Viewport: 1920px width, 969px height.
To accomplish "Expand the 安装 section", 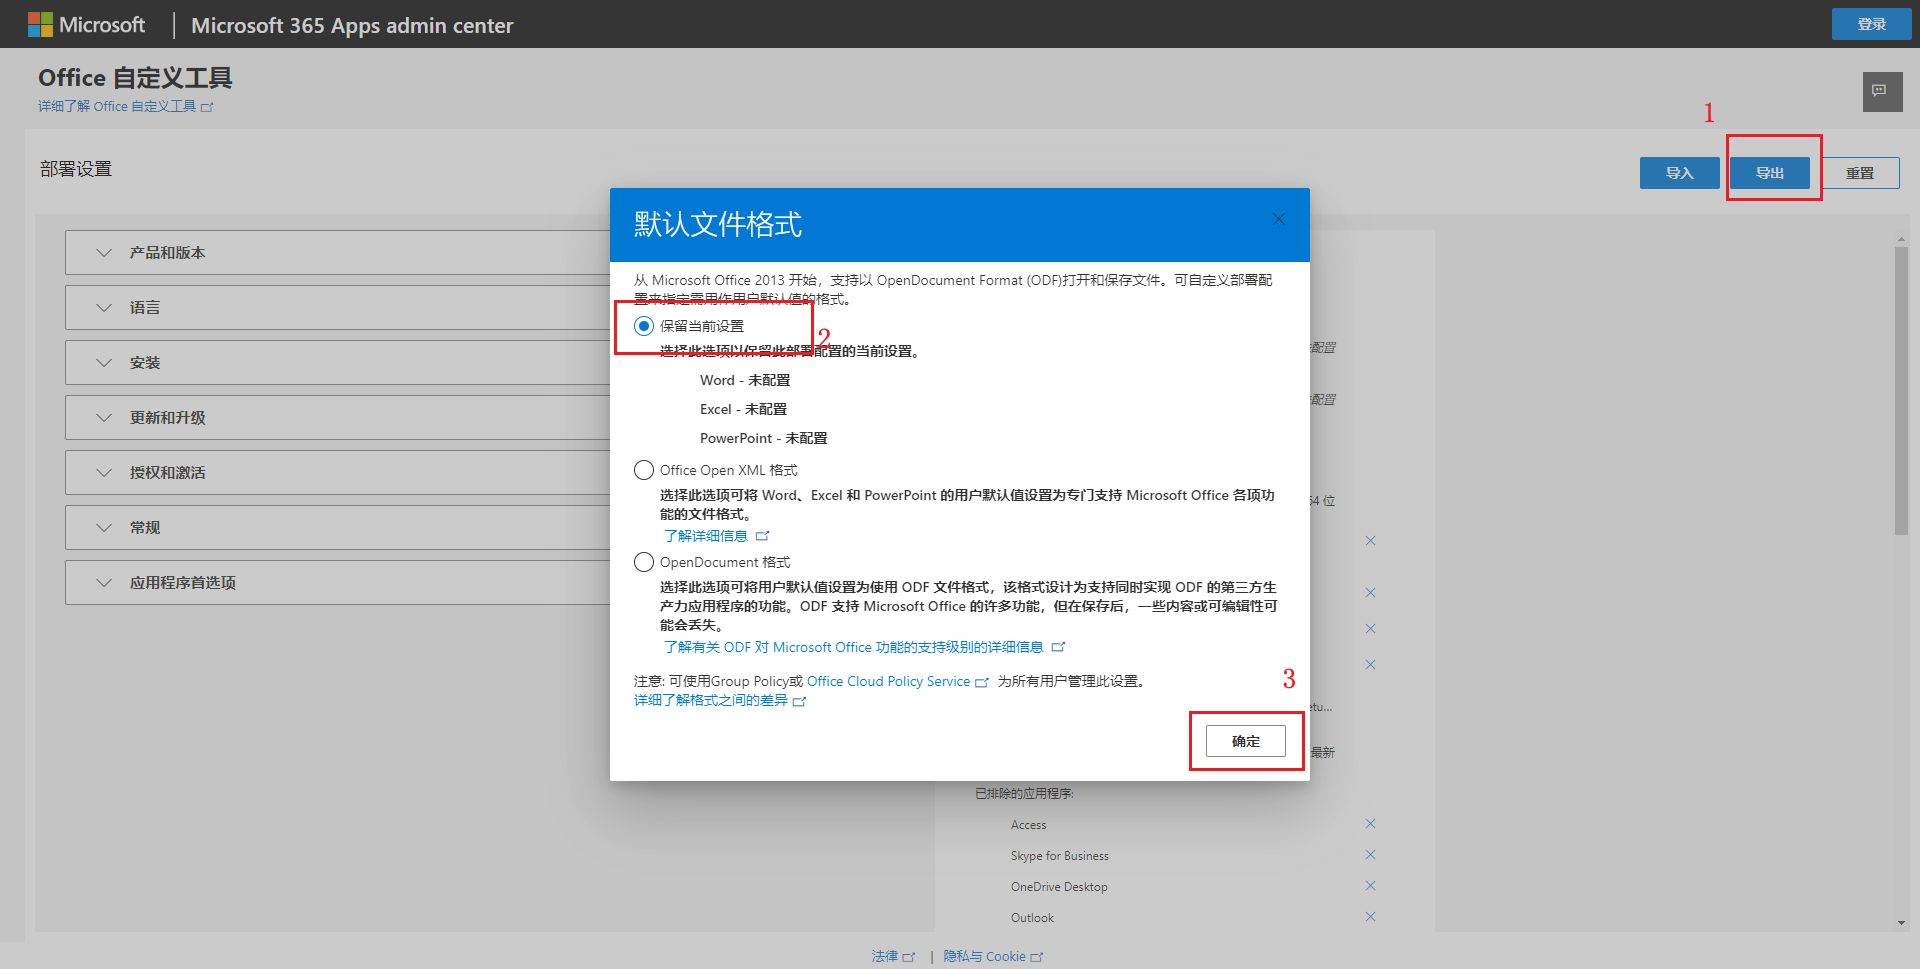I will [338, 363].
